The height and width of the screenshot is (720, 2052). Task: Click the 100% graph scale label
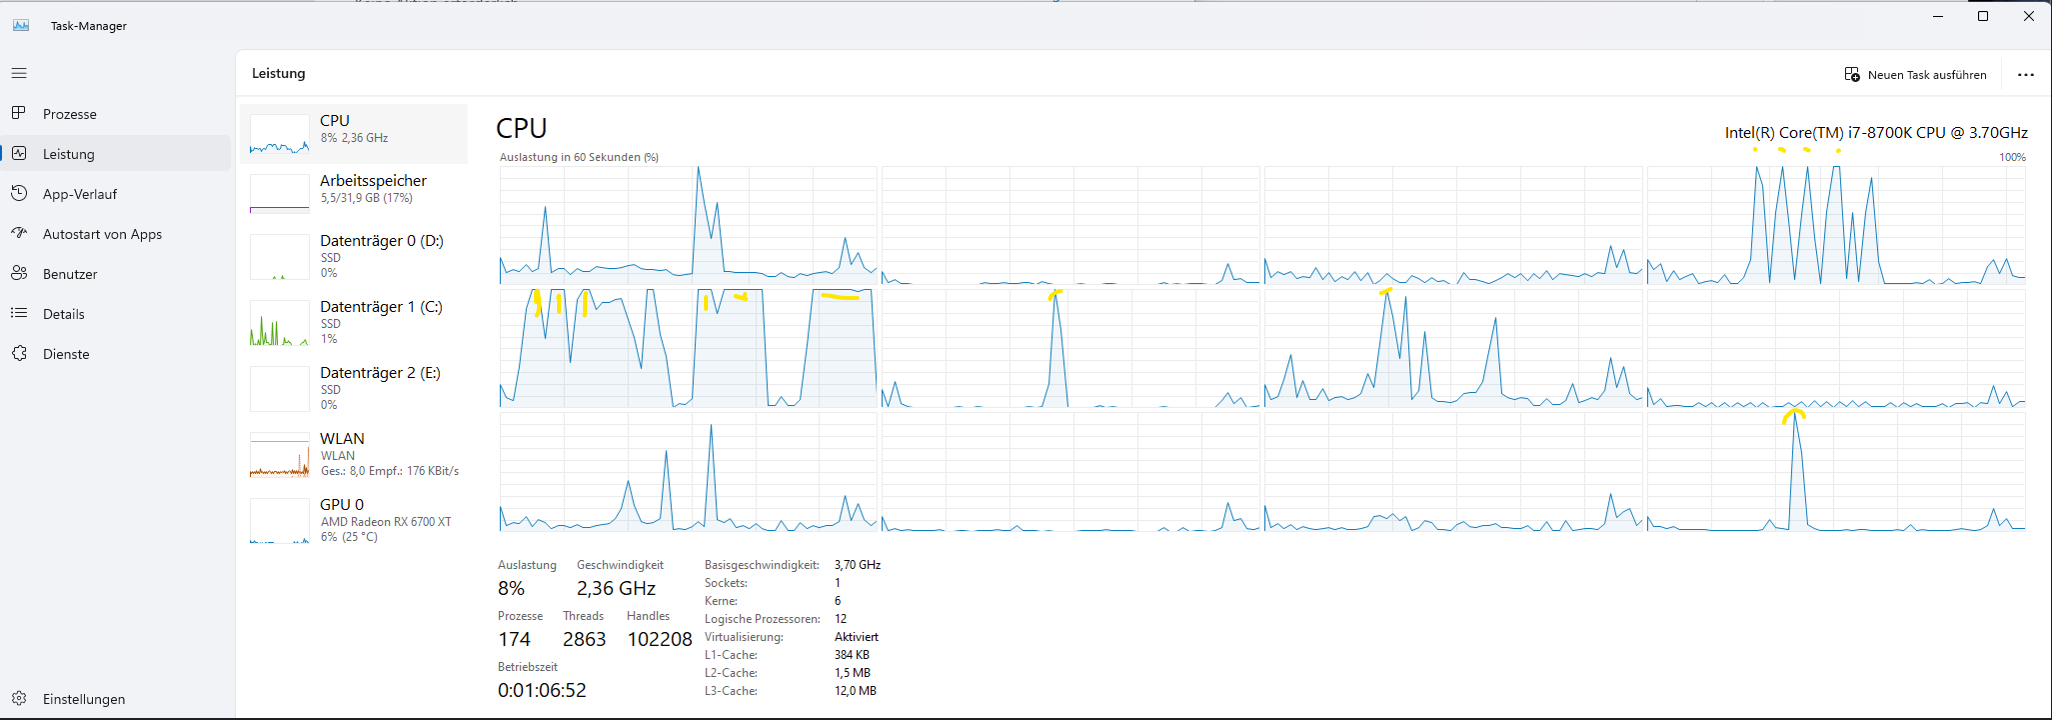(2012, 157)
